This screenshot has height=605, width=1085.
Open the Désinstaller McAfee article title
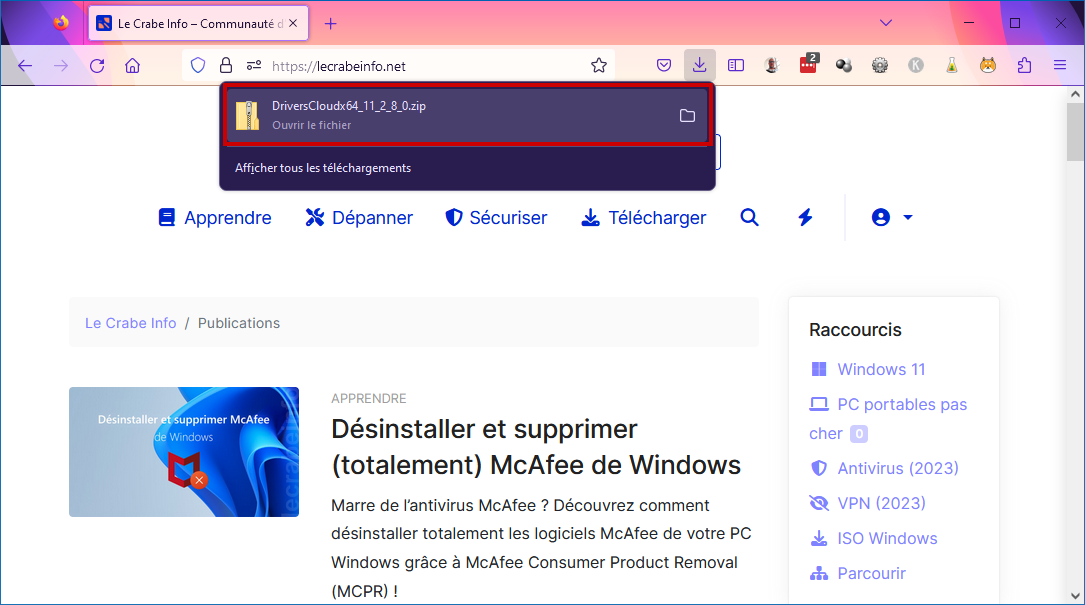[536, 447]
